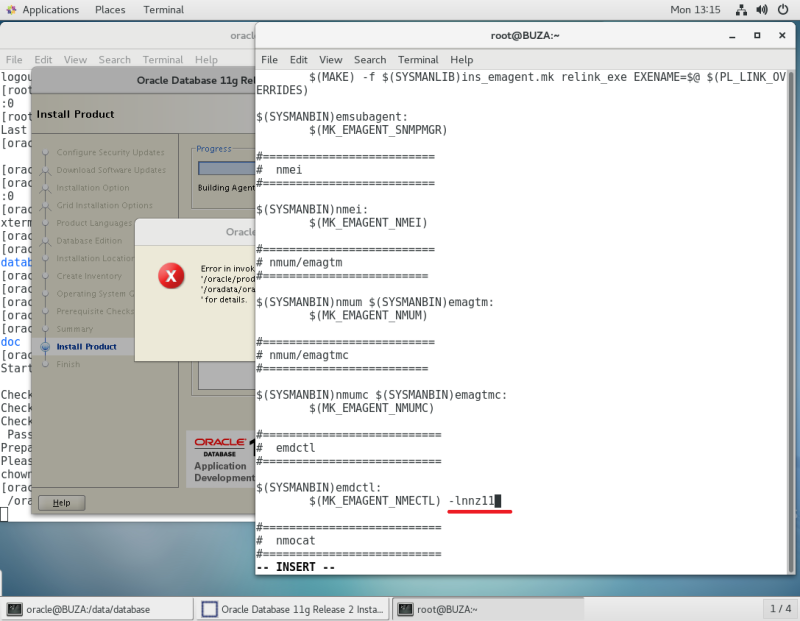The height and width of the screenshot is (621, 800).
Task: Click the Help button in the installer
Action: pyautogui.click(x=61, y=502)
